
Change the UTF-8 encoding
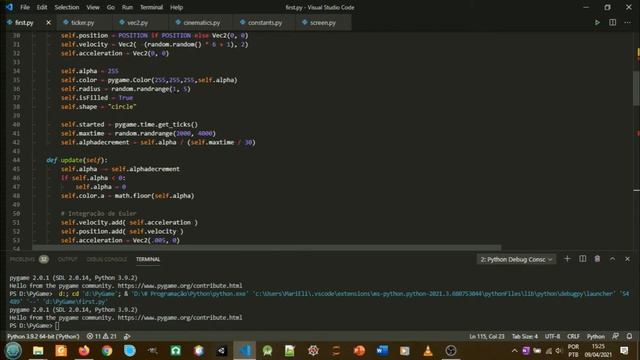click(552, 336)
